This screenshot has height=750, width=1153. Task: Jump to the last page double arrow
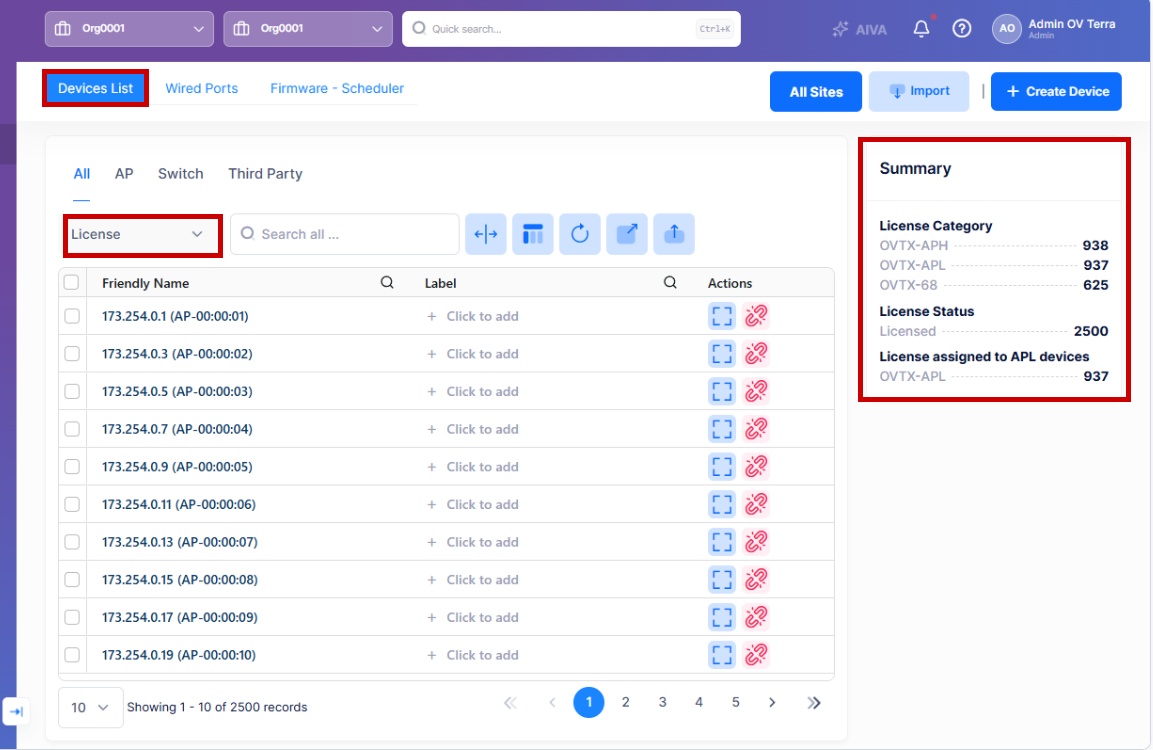(x=813, y=702)
